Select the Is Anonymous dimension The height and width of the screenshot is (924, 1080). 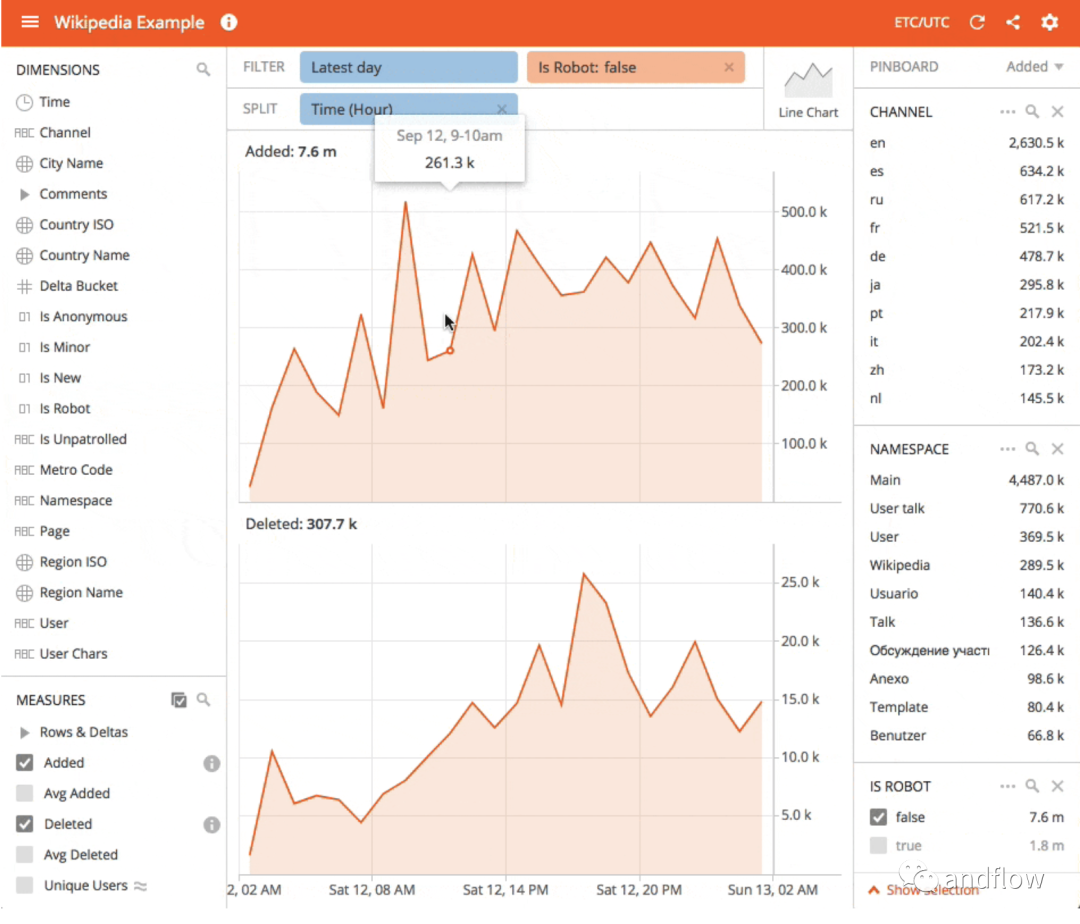pyautogui.click(x=83, y=317)
